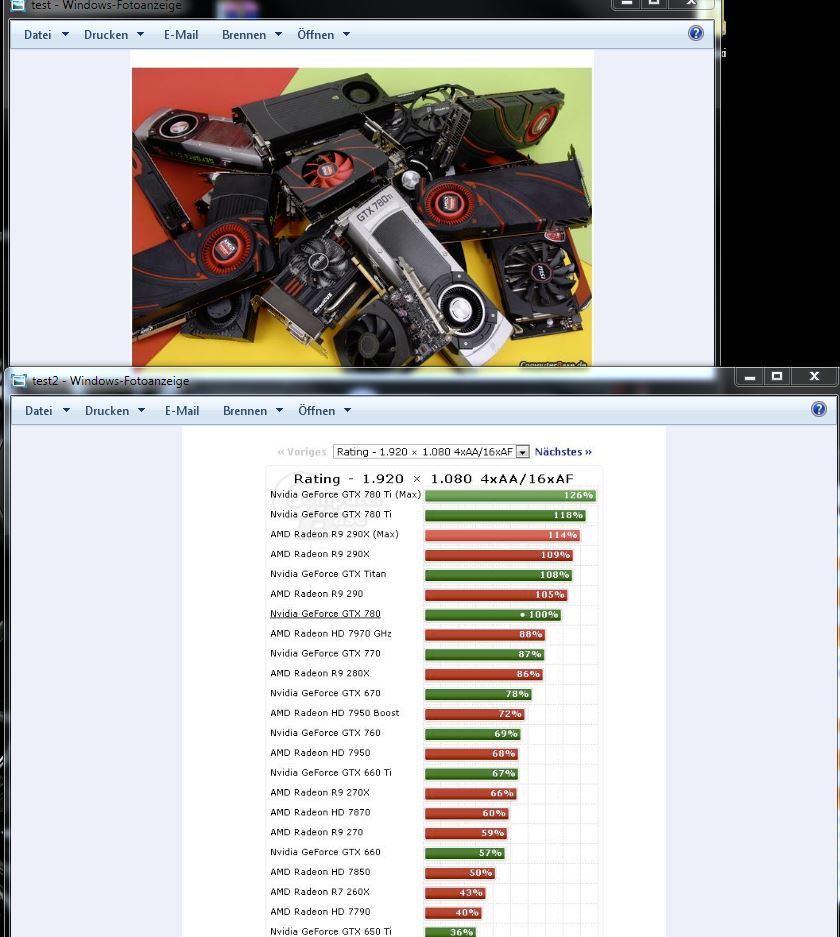840x937 pixels.
Task: Click the test2 window title icon
Action: point(19,381)
